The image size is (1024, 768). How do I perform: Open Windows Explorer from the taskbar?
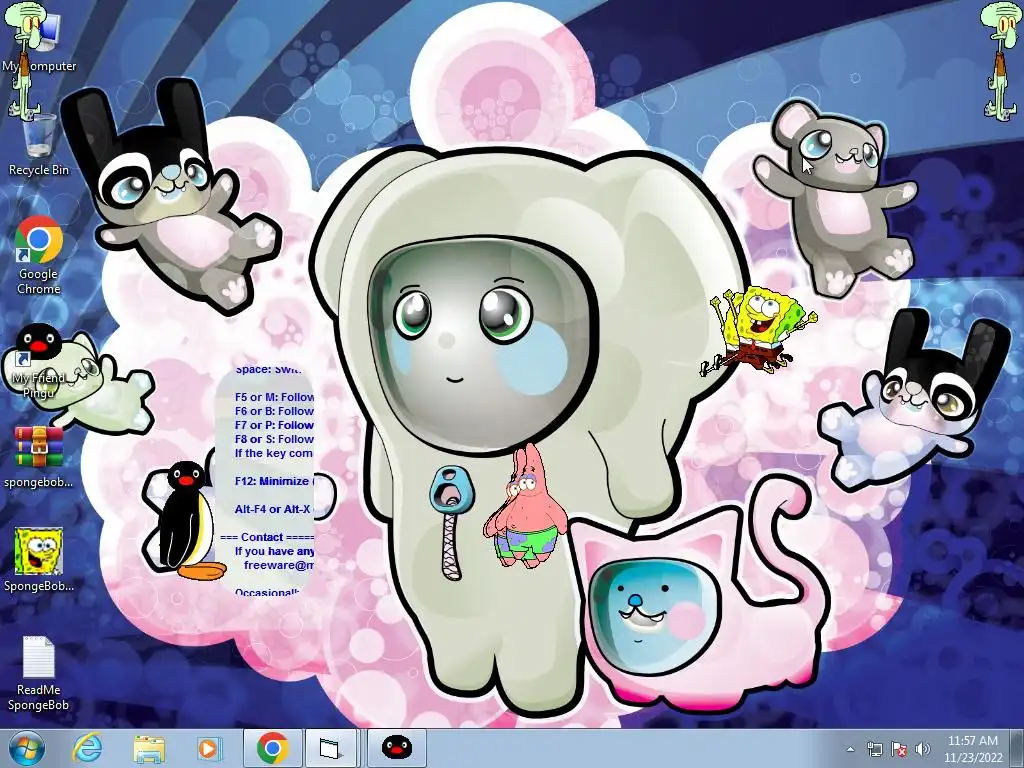pos(149,748)
